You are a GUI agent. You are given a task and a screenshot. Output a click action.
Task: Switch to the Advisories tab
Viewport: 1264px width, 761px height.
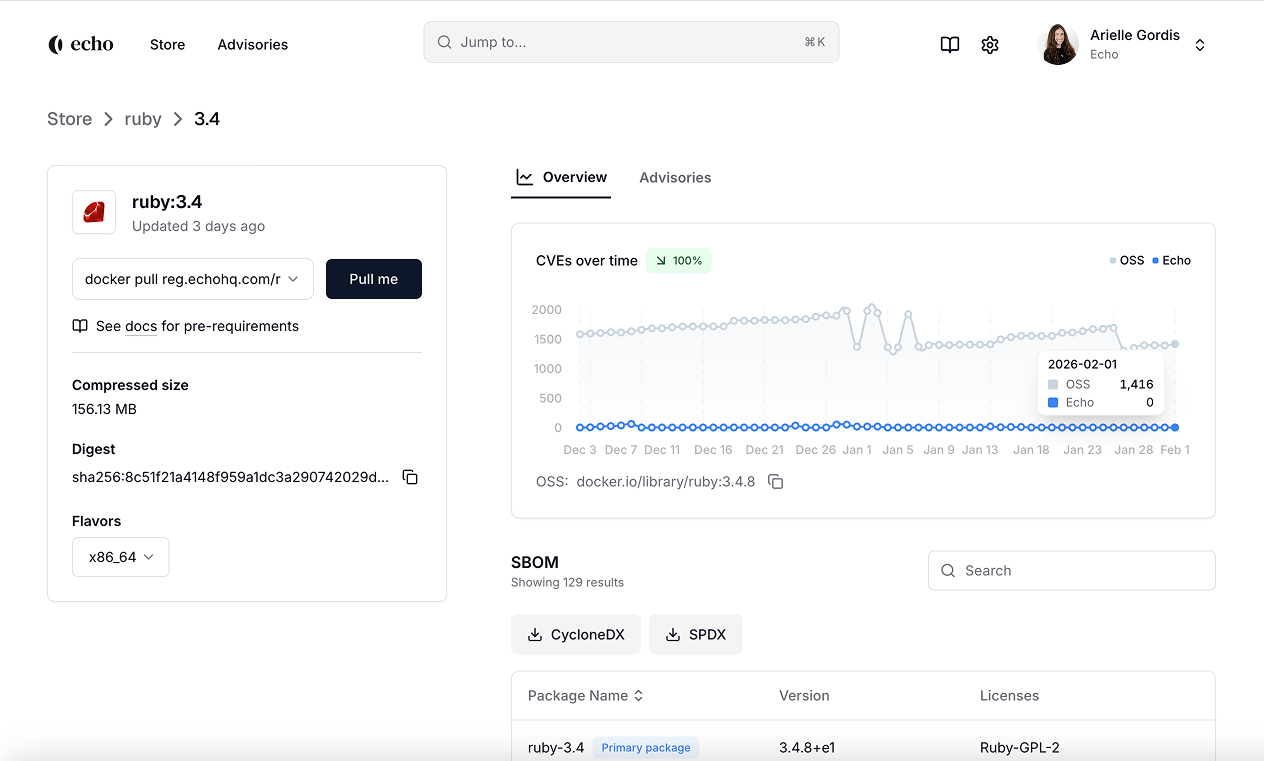pyautogui.click(x=675, y=178)
